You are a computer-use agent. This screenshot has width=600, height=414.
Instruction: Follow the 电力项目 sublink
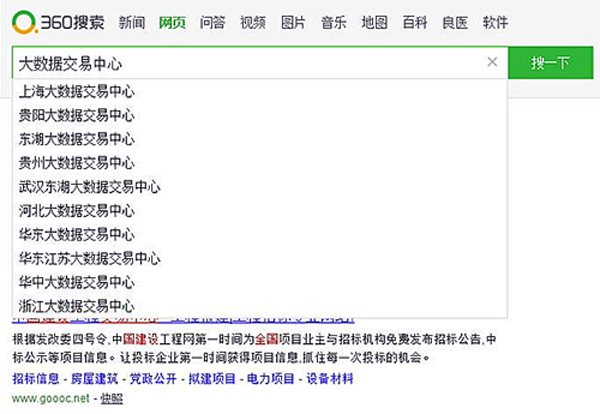coord(271,379)
